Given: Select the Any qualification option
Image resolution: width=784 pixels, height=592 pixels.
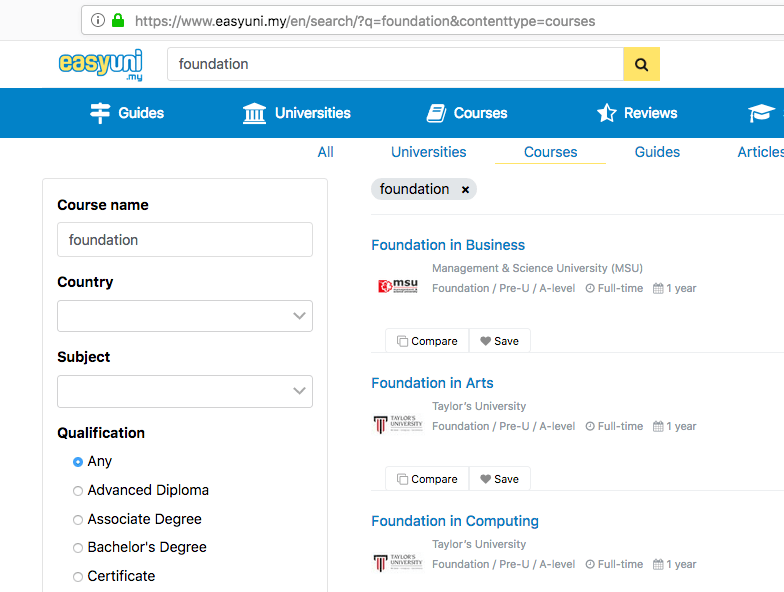Looking at the screenshot, I should [78, 462].
